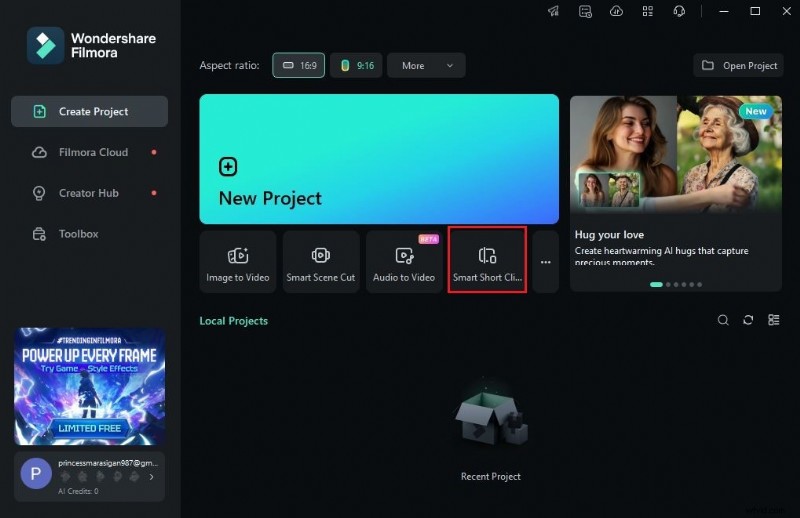The width and height of the screenshot is (800, 518).
Task: Expand the More aspect ratio dropdown
Action: click(x=426, y=65)
